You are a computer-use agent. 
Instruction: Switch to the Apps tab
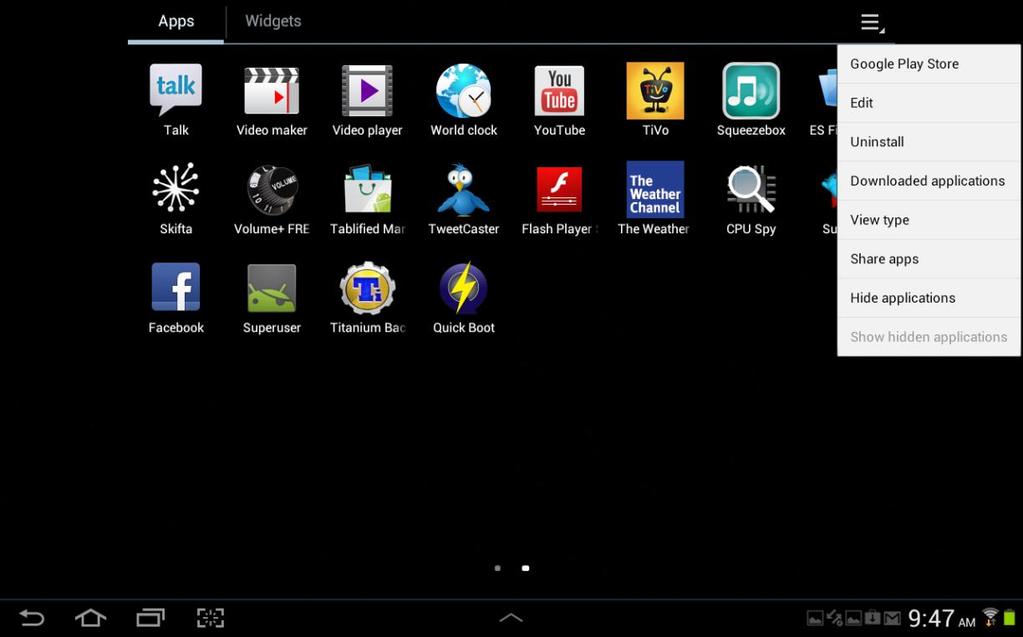pos(176,21)
